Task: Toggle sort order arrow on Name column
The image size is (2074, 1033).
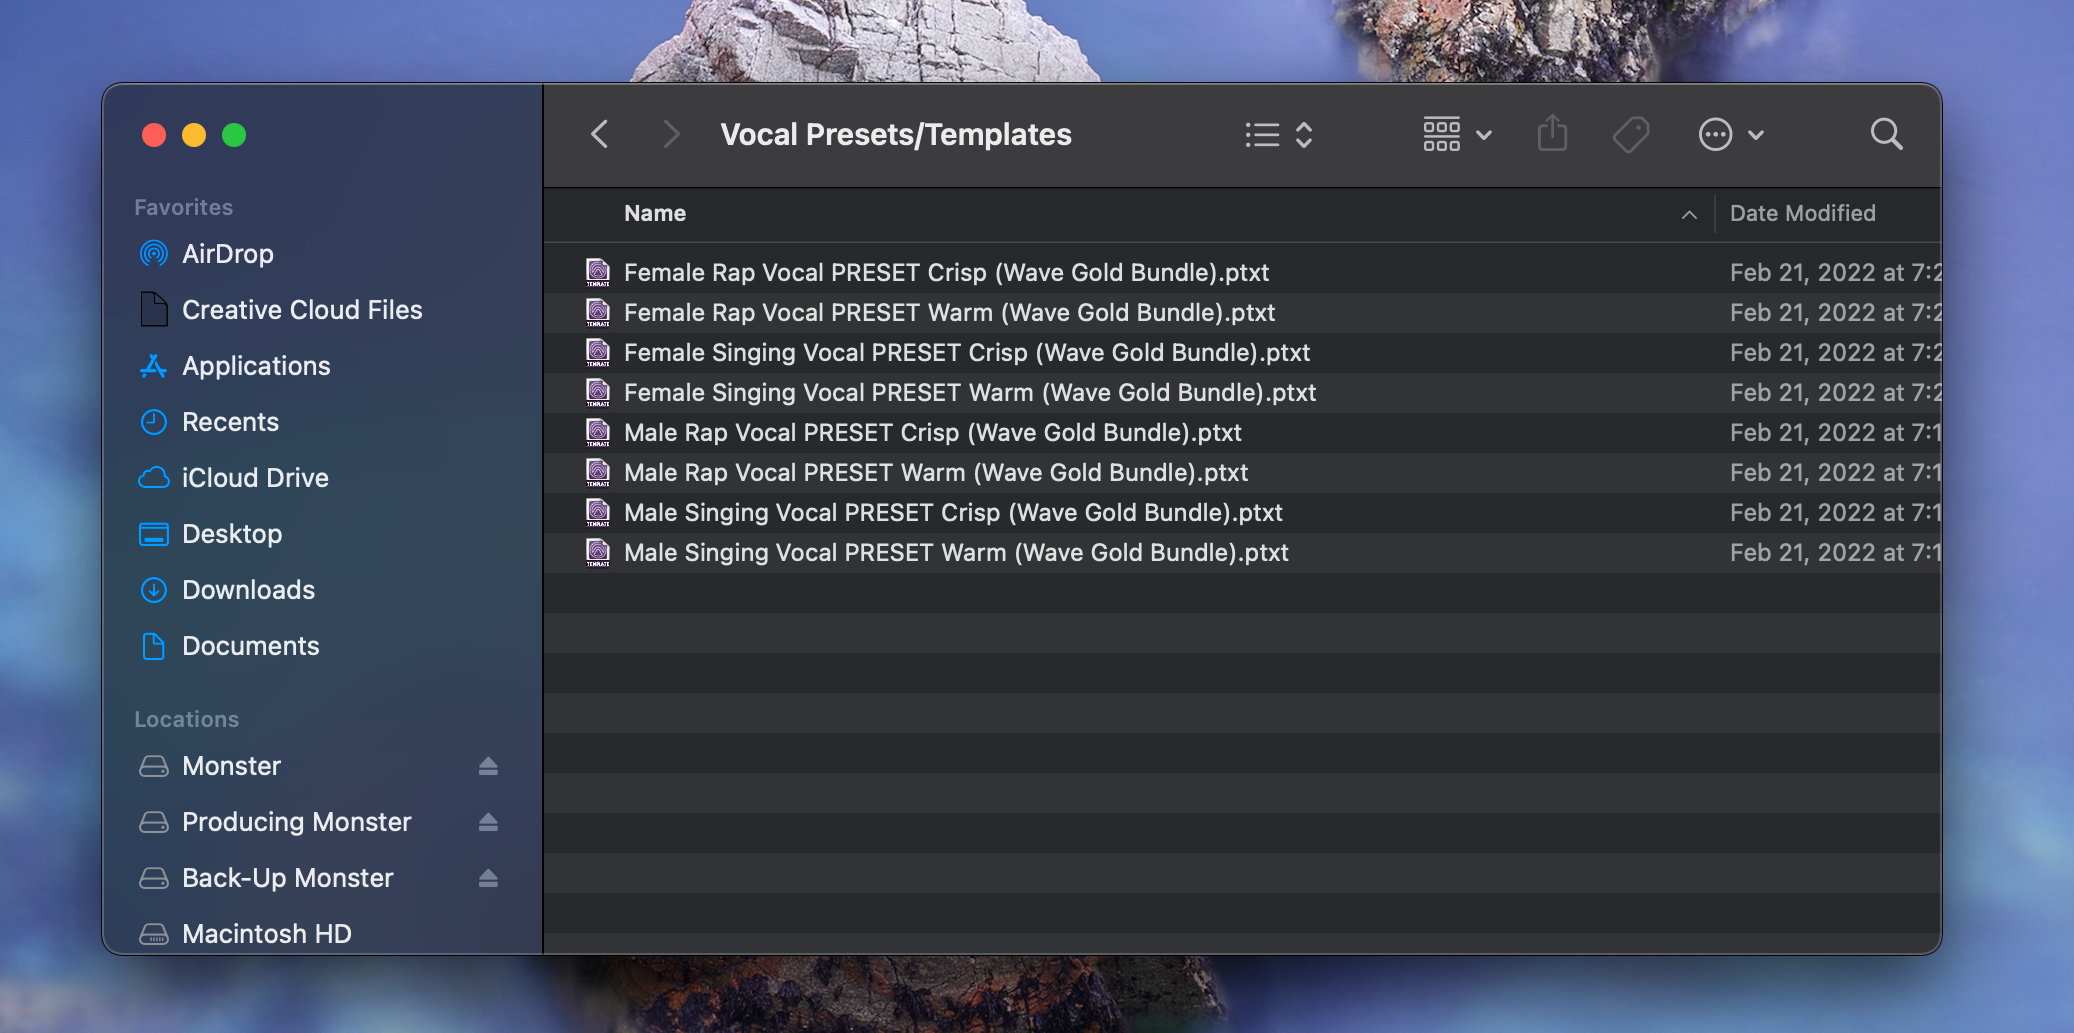Action: (x=1689, y=214)
